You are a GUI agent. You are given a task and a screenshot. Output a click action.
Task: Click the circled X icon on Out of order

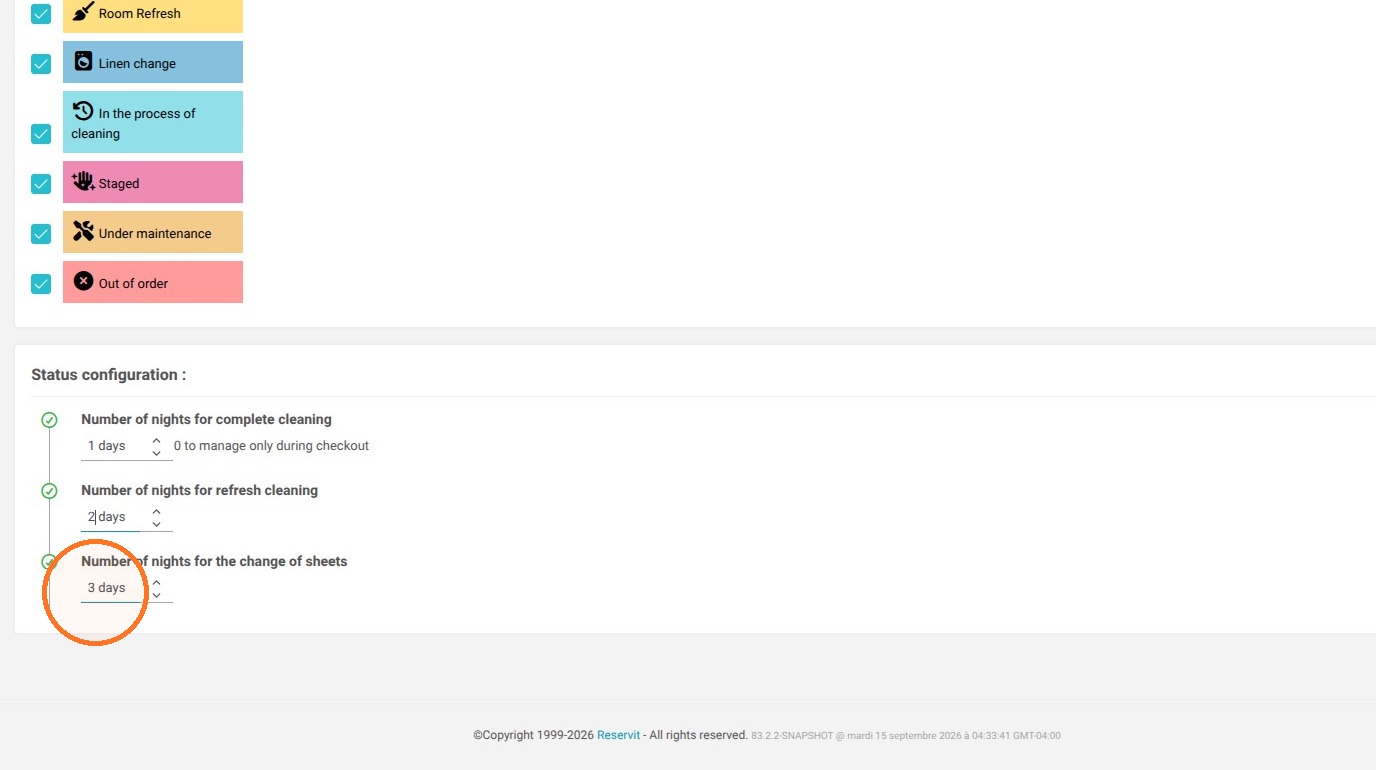click(x=84, y=281)
